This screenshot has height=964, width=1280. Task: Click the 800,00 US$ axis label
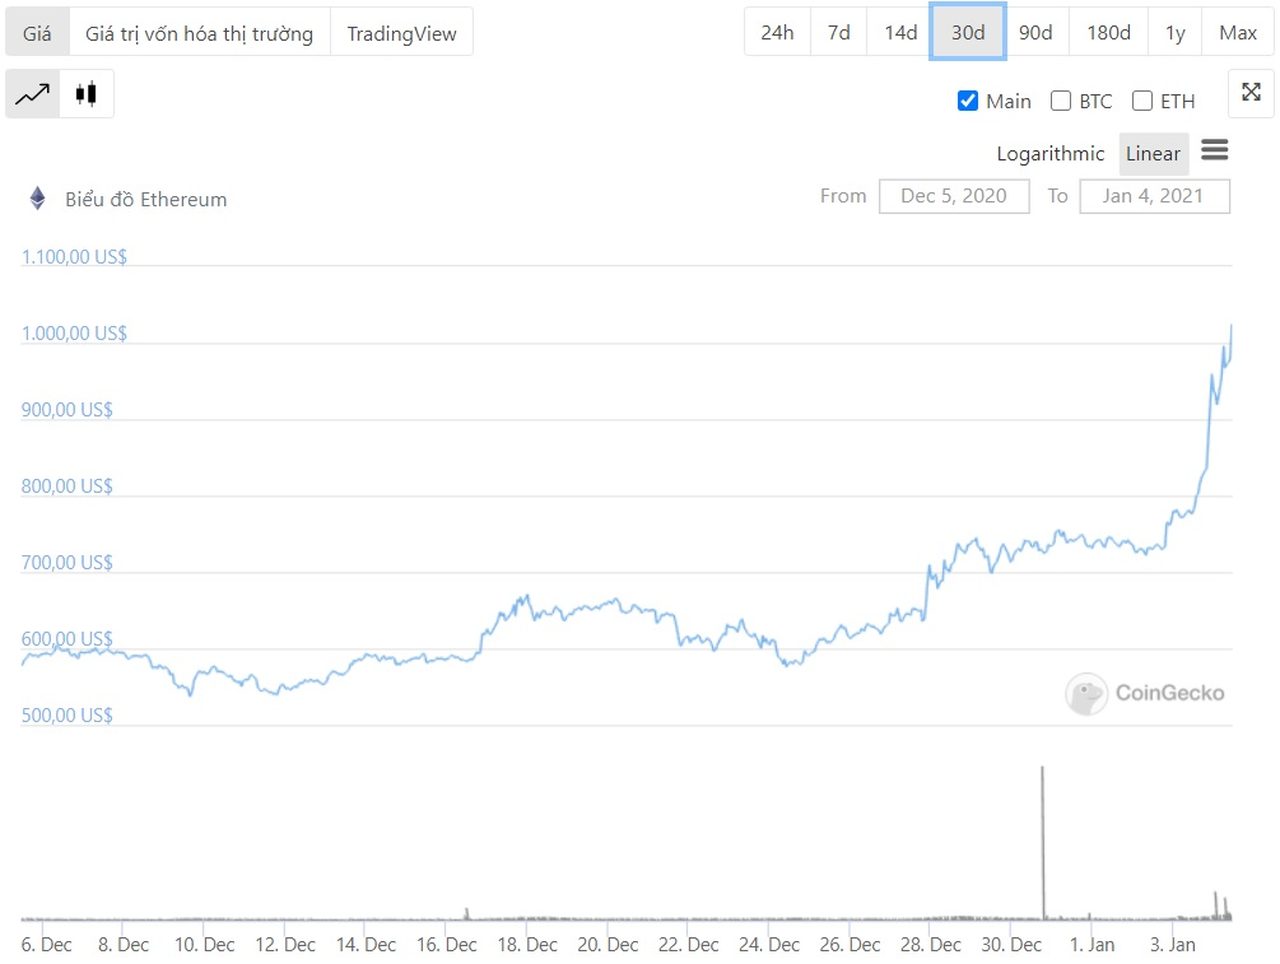[67, 486]
